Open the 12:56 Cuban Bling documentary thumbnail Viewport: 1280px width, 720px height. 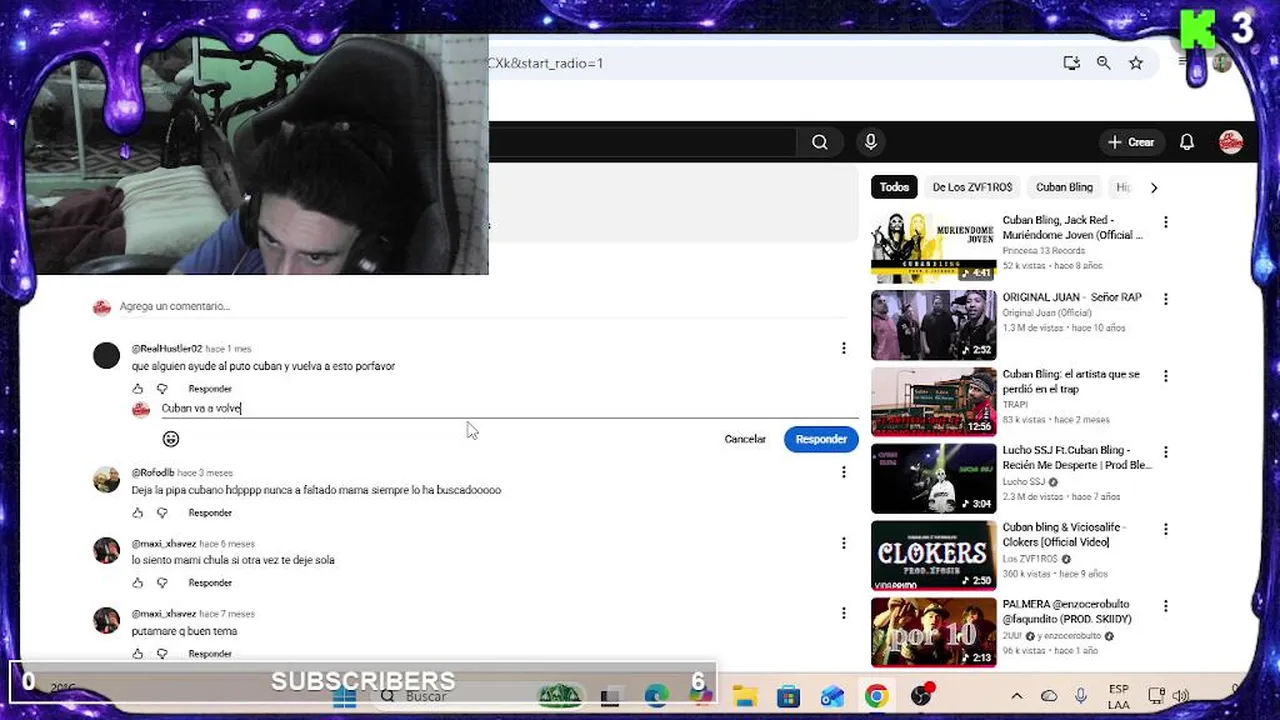click(933, 402)
